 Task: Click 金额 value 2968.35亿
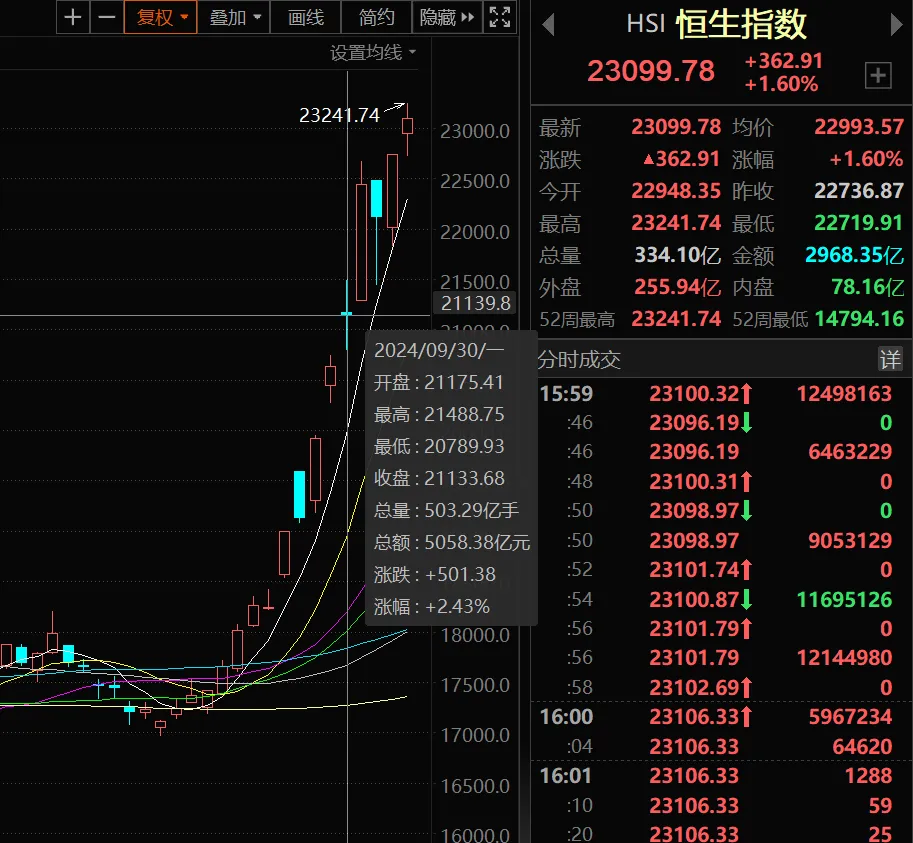[854, 255]
